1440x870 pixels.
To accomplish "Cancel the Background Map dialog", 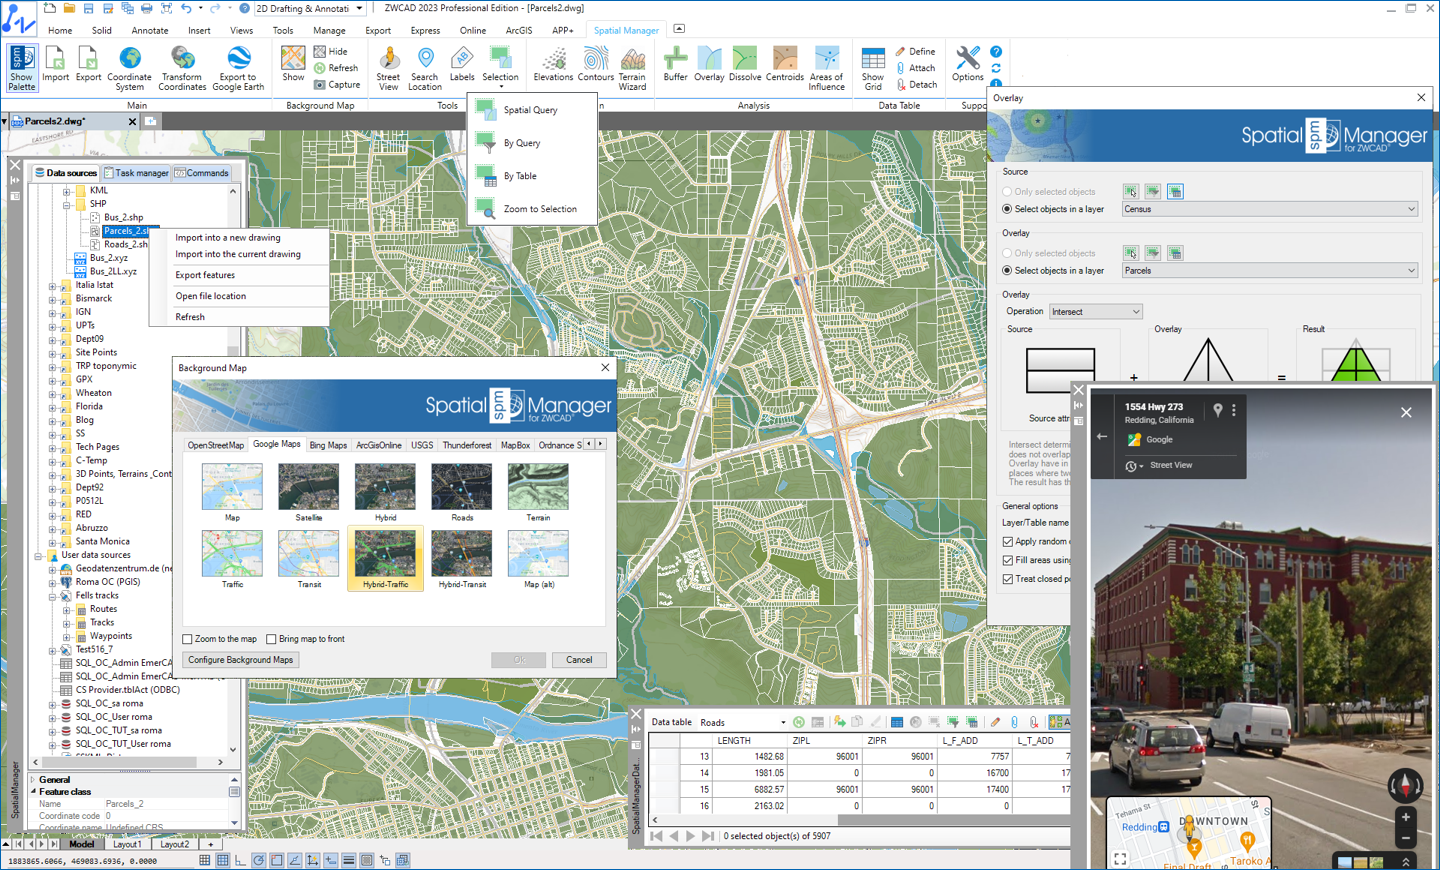I will (x=579, y=659).
